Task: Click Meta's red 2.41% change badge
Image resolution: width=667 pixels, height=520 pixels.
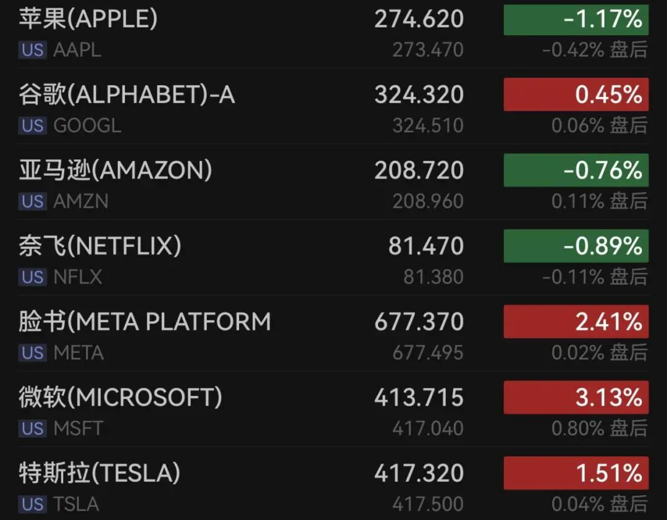Action: [x=574, y=321]
